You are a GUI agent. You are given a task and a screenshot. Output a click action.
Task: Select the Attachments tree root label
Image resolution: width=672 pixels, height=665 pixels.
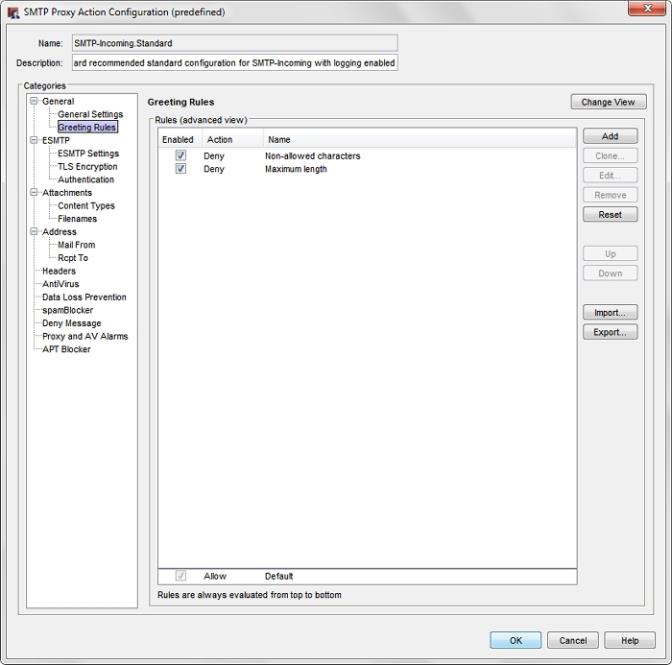pos(67,192)
